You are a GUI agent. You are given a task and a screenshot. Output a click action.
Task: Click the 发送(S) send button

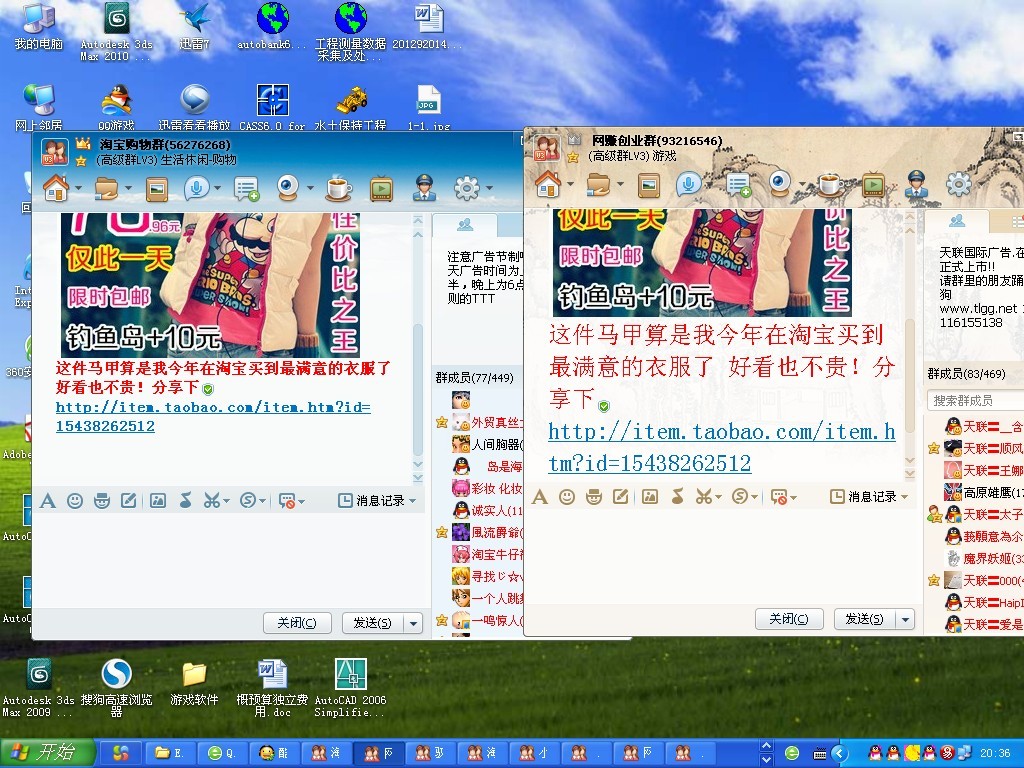point(866,618)
